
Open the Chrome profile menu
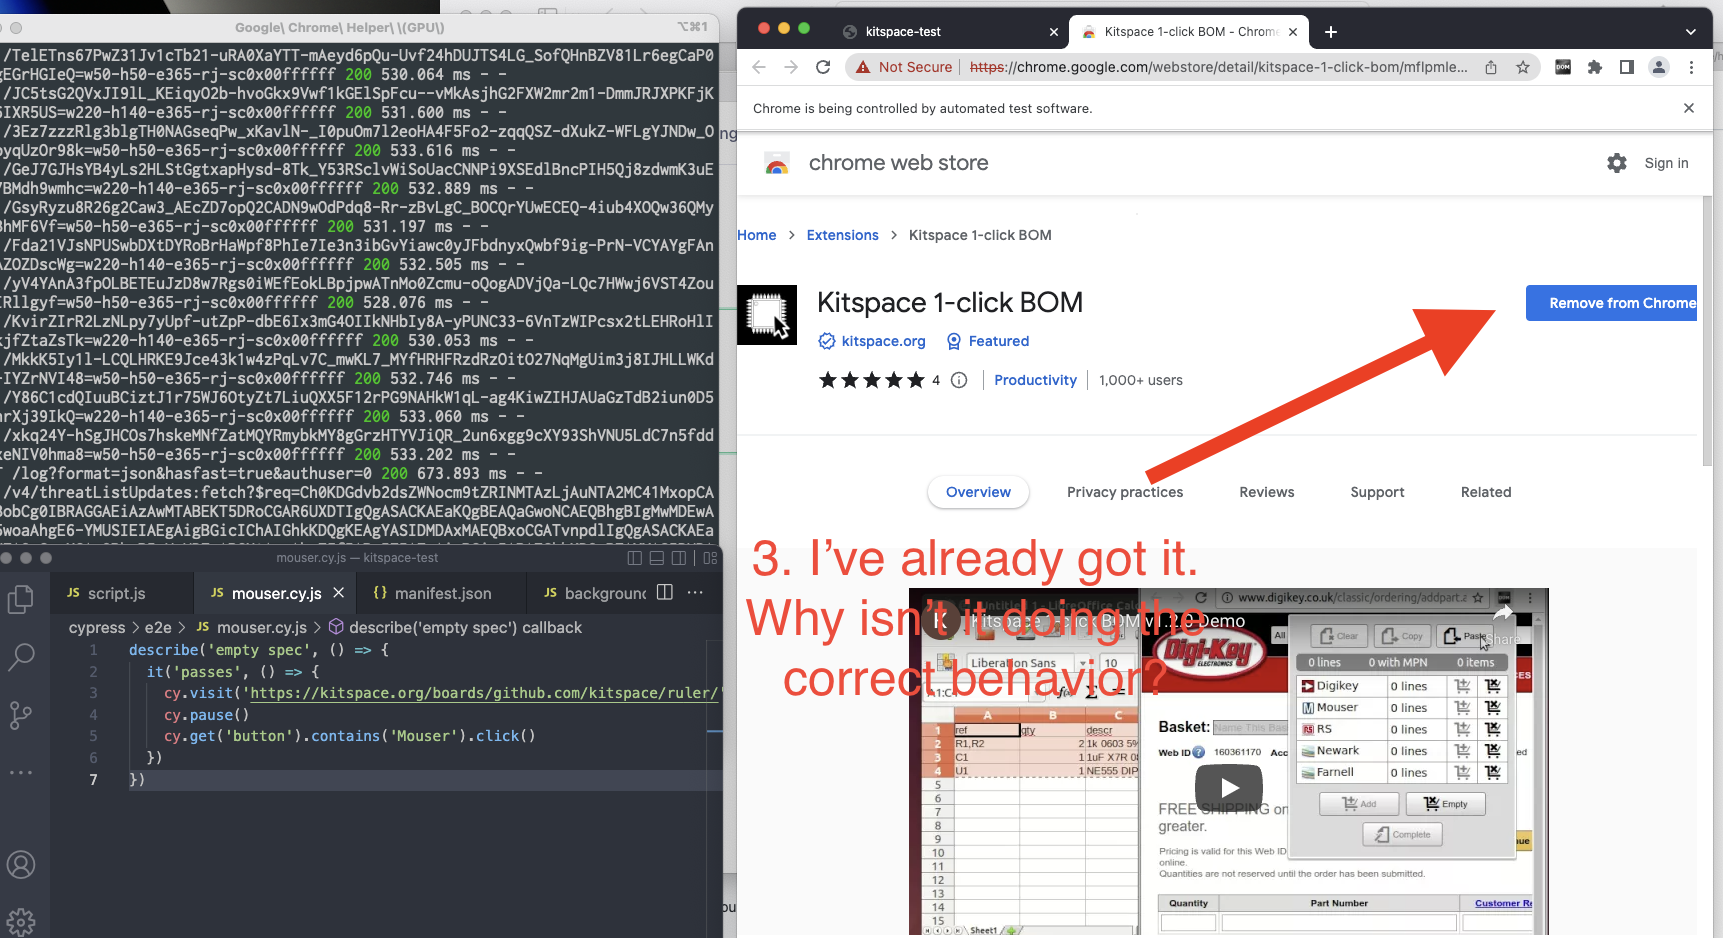click(x=1659, y=67)
